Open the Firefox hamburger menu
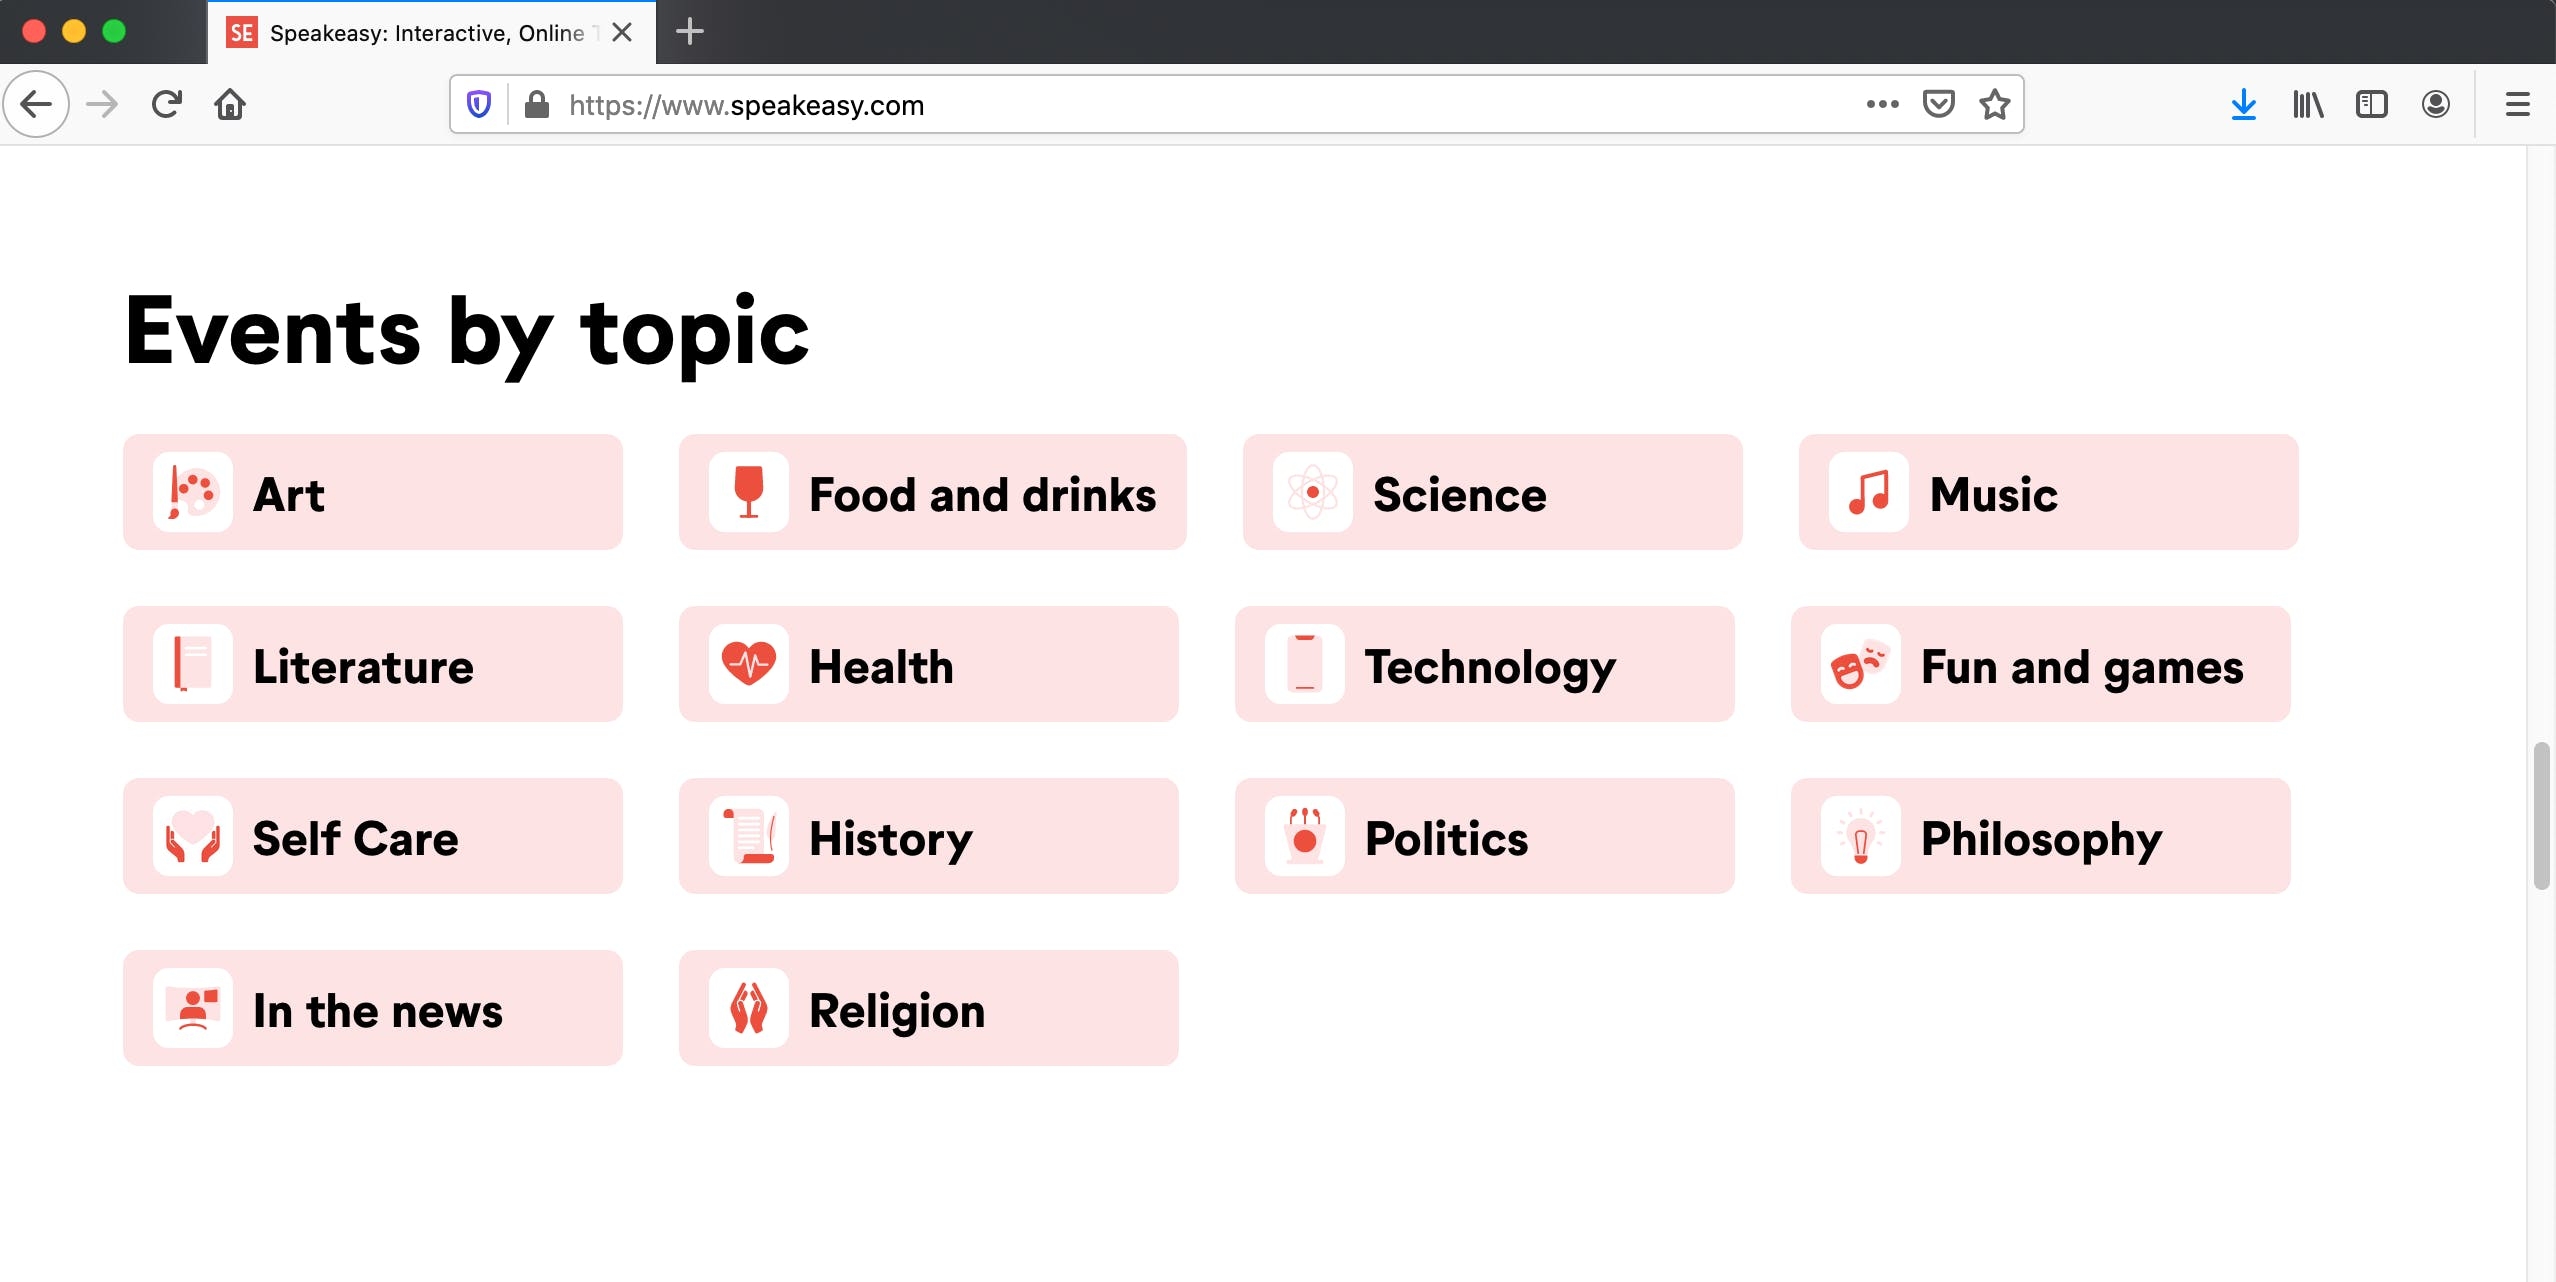Screen dimensions: 2556x1282 pyautogui.click(x=2517, y=104)
